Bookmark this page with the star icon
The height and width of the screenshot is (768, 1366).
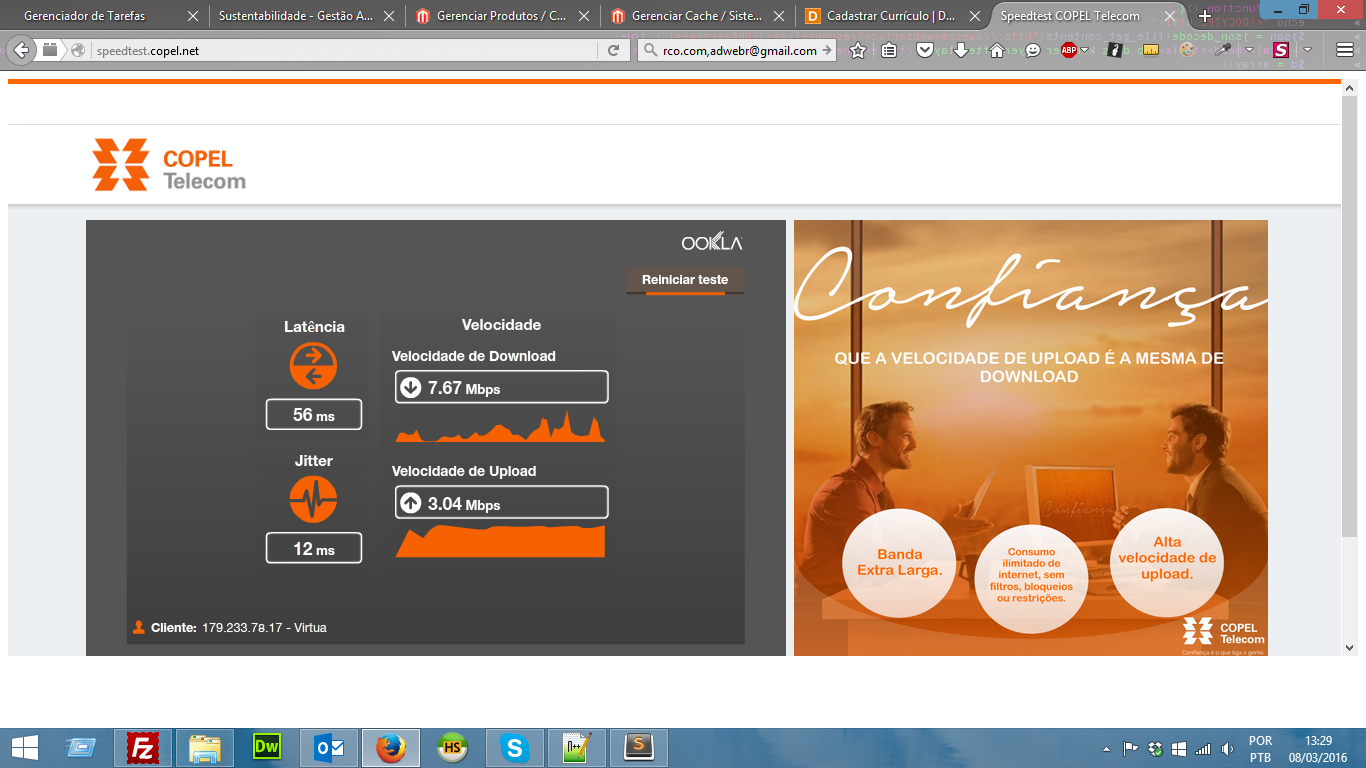tap(858, 50)
